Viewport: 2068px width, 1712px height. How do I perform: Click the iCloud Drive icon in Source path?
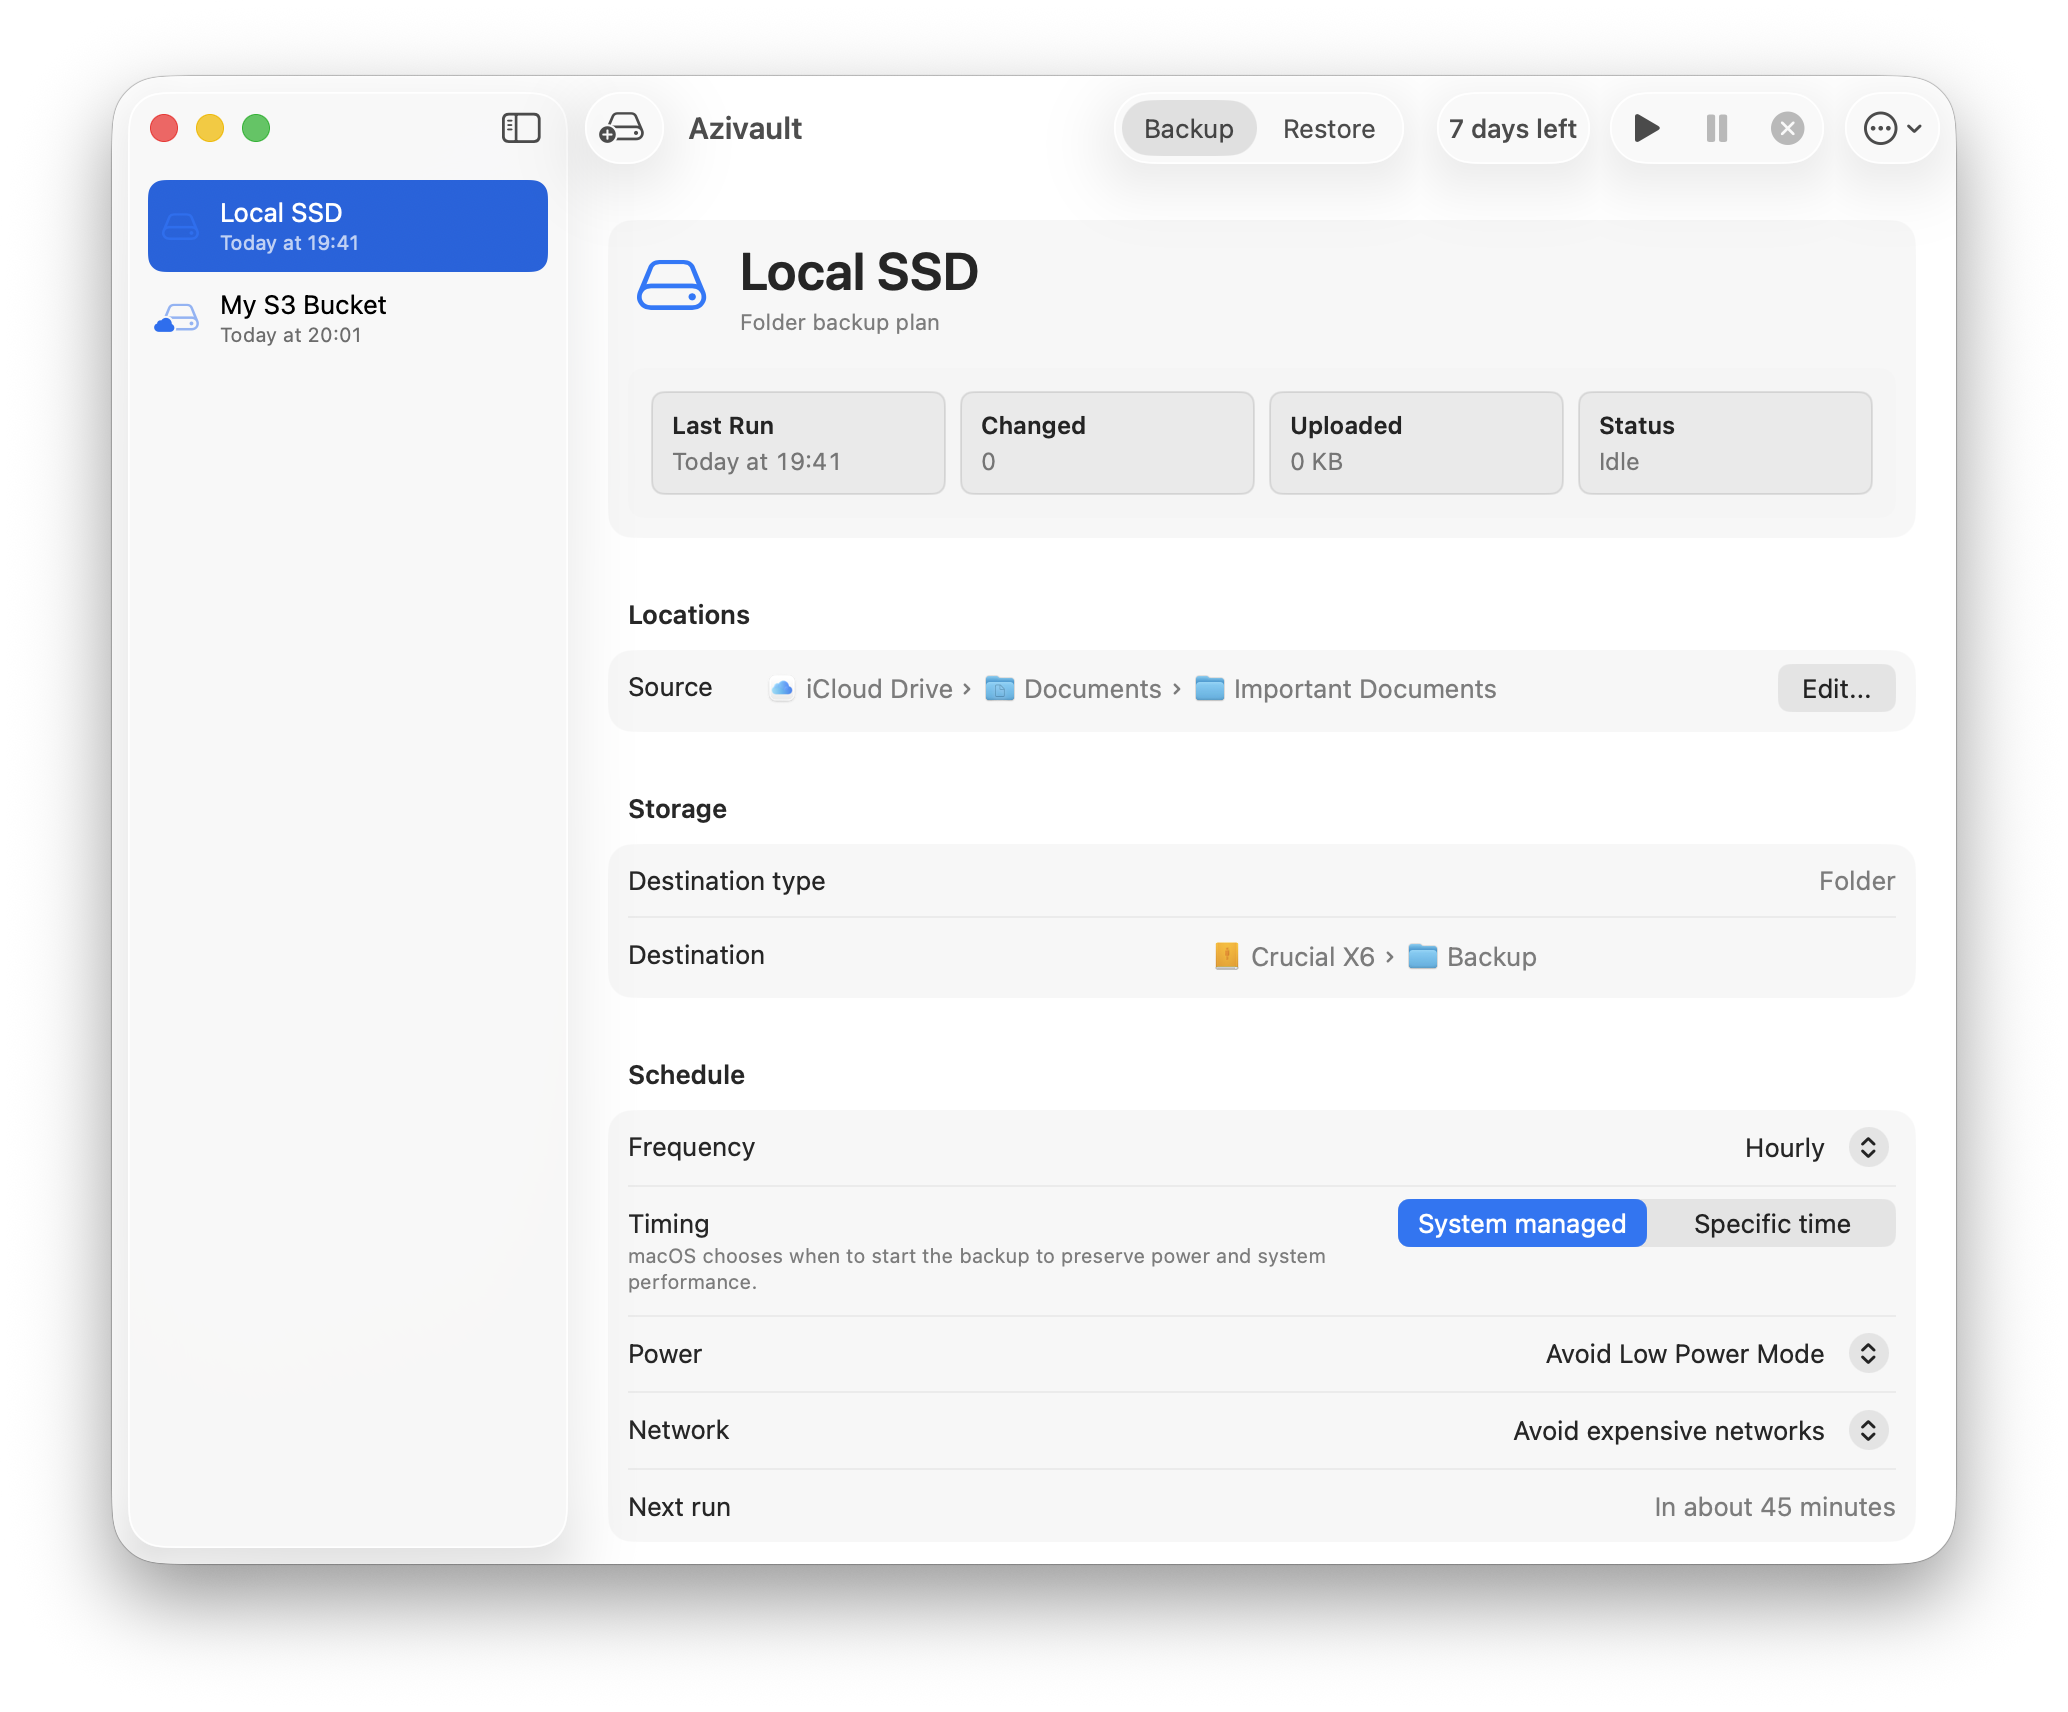pyautogui.click(x=782, y=688)
